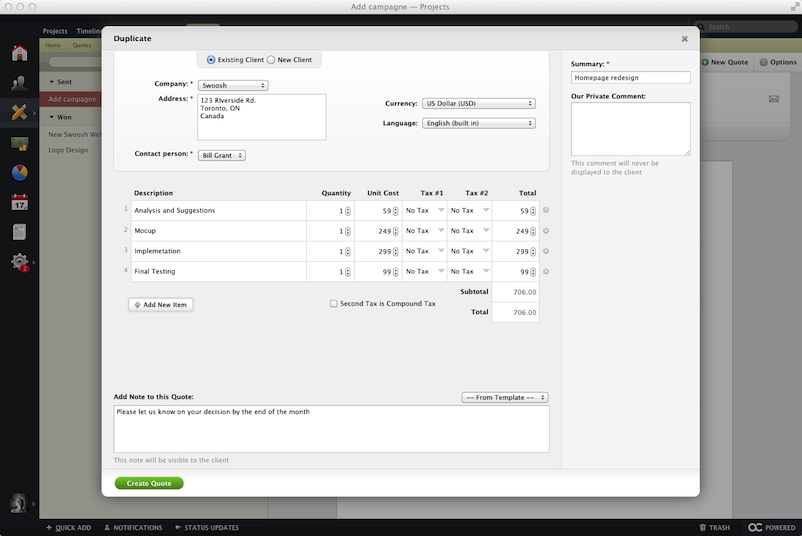Open Tax #1 dropdown for Analysis and Suggestions
The width and height of the screenshot is (802, 536).
click(x=425, y=210)
